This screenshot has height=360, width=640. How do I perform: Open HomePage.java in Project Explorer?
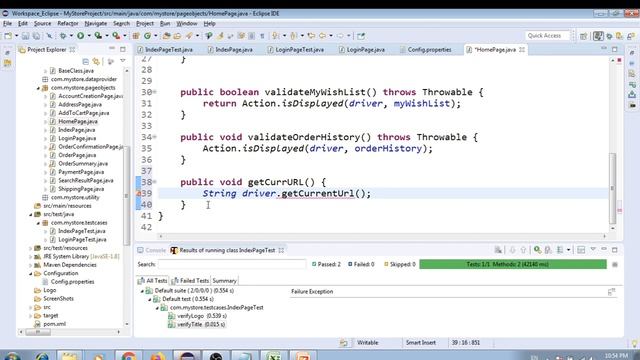click(x=78, y=122)
